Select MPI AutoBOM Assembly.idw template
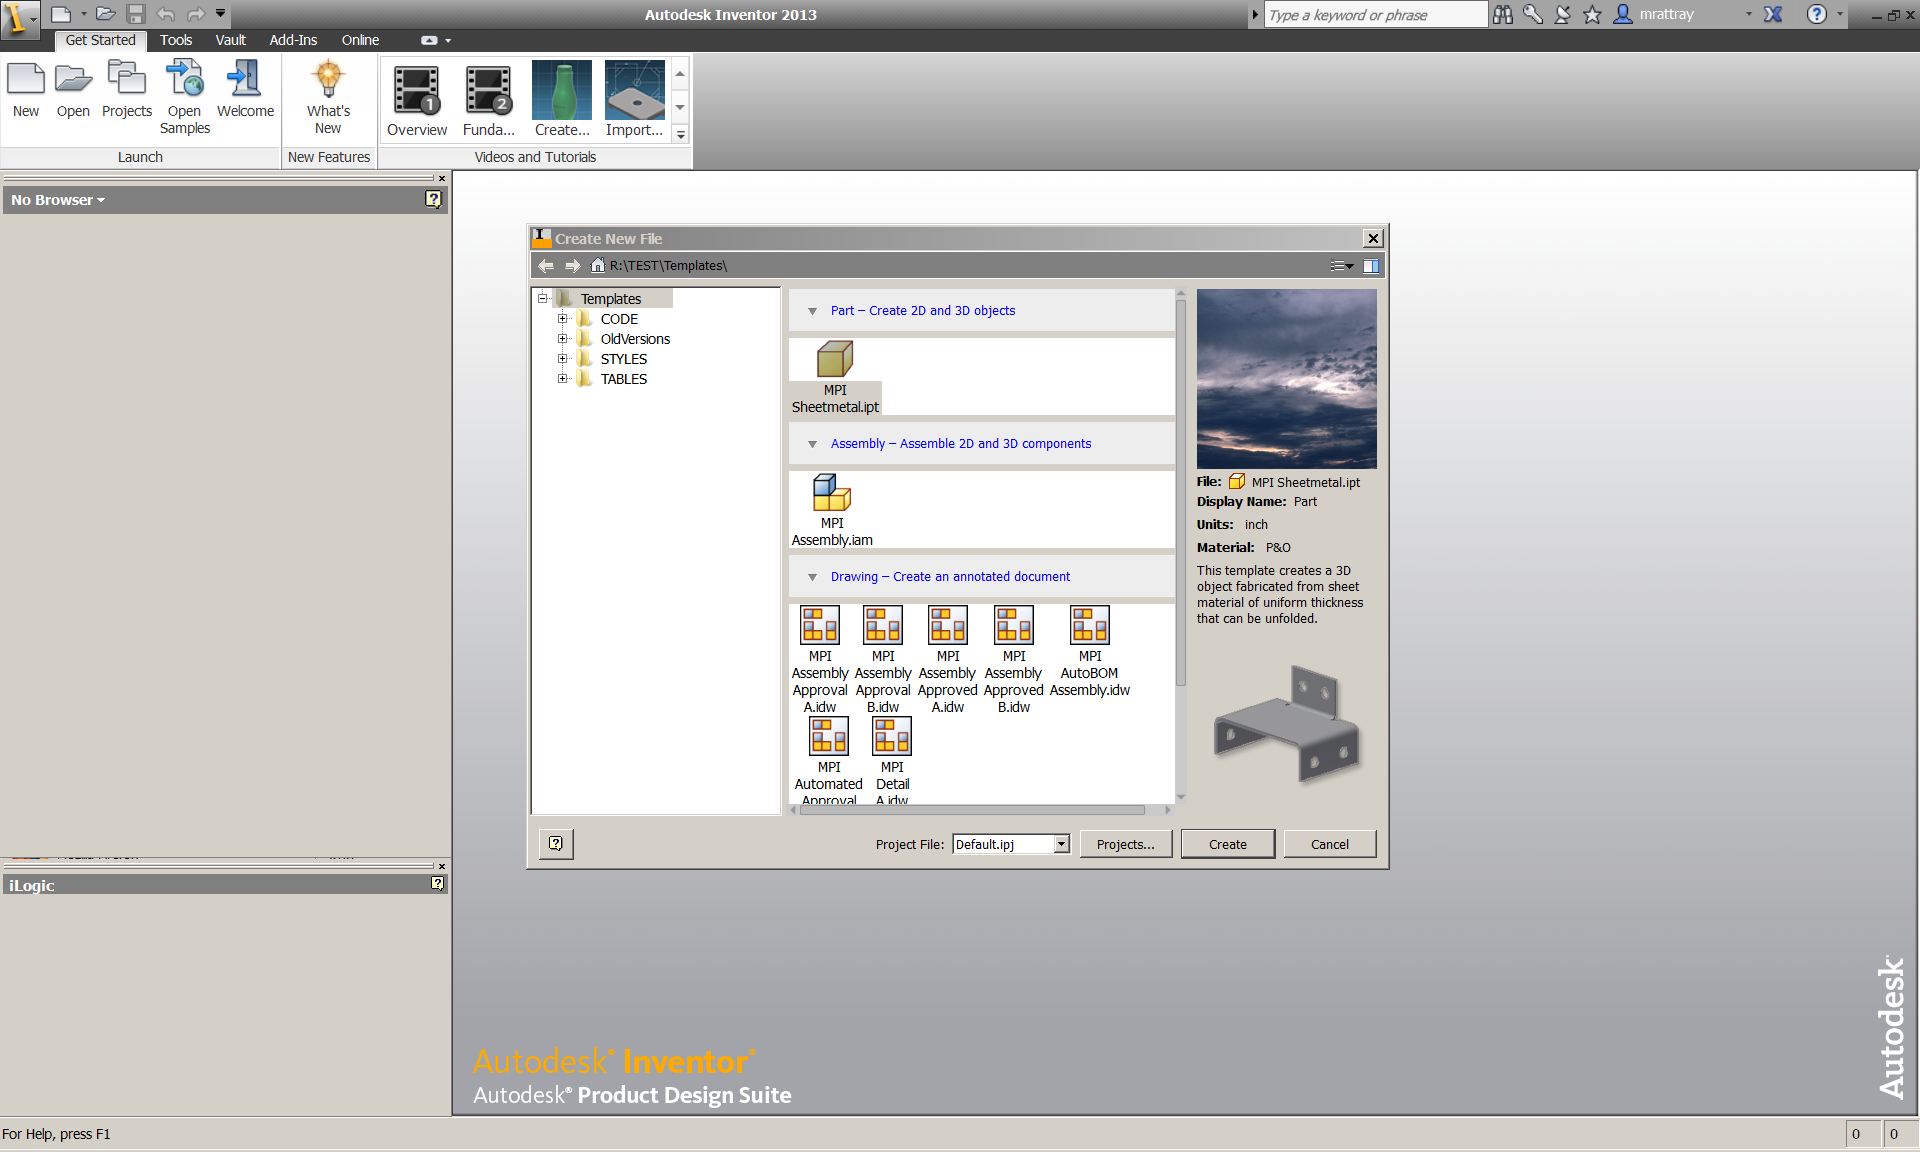This screenshot has width=1920, height=1152. point(1090,651)
